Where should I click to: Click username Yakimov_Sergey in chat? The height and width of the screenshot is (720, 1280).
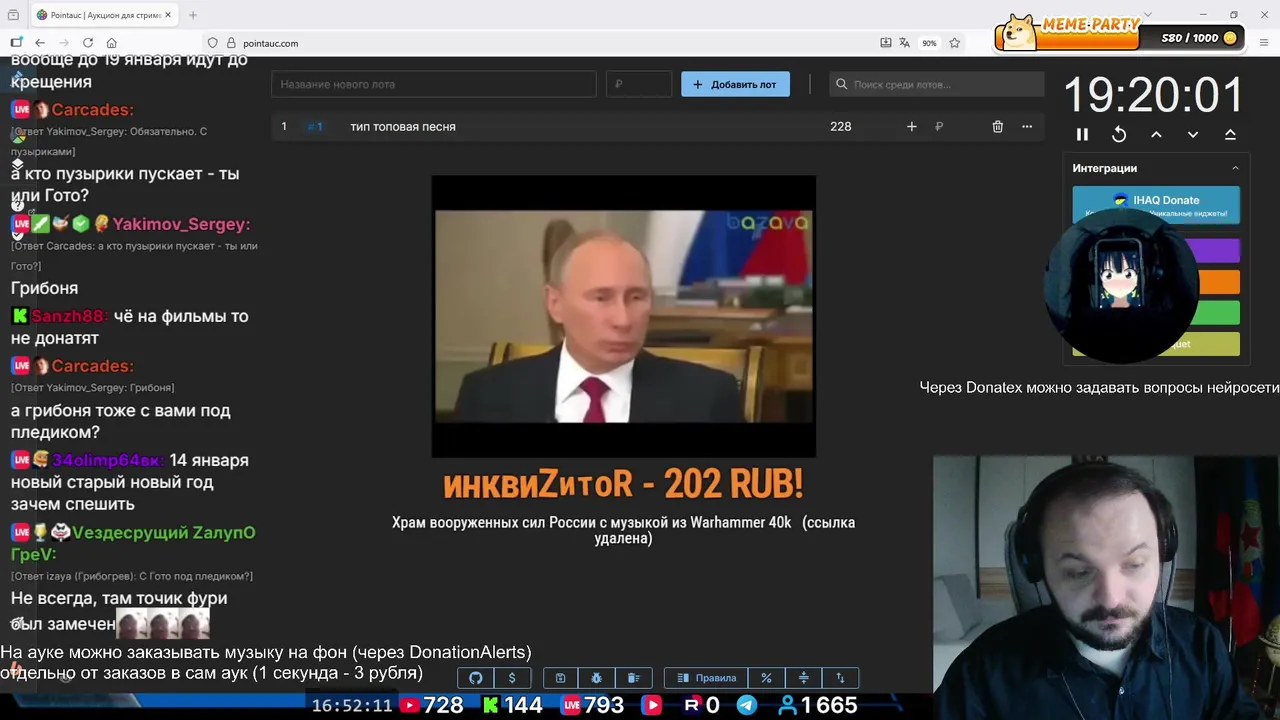tap(181, 224)
